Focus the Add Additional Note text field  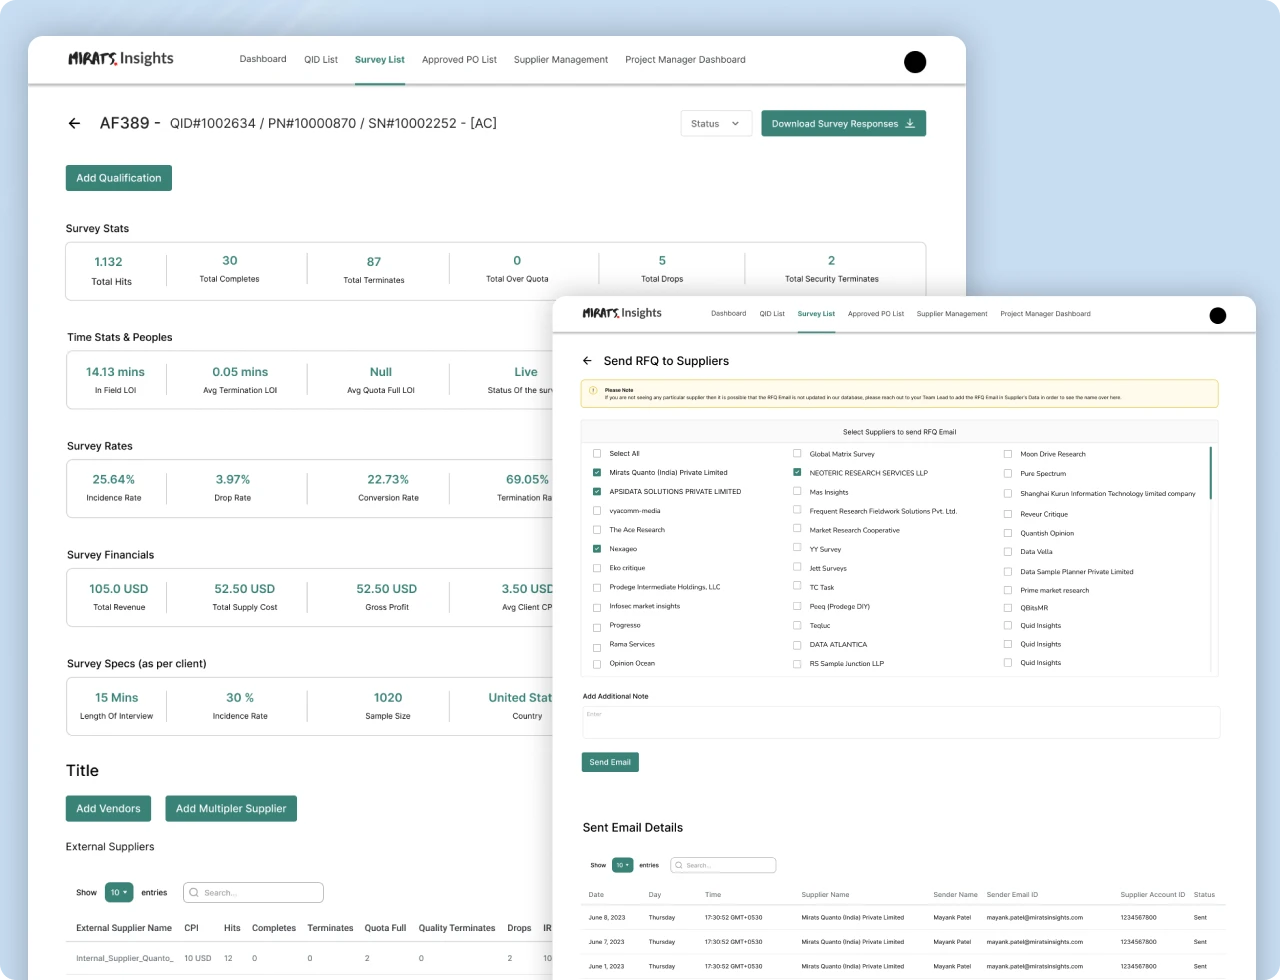901,722
